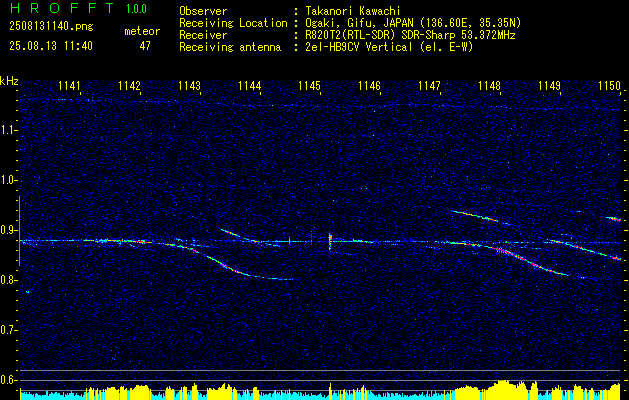Click the filename 2508131140.png
Image resolution: width=629 pixels, height=400 pixels.
point(51,27)
